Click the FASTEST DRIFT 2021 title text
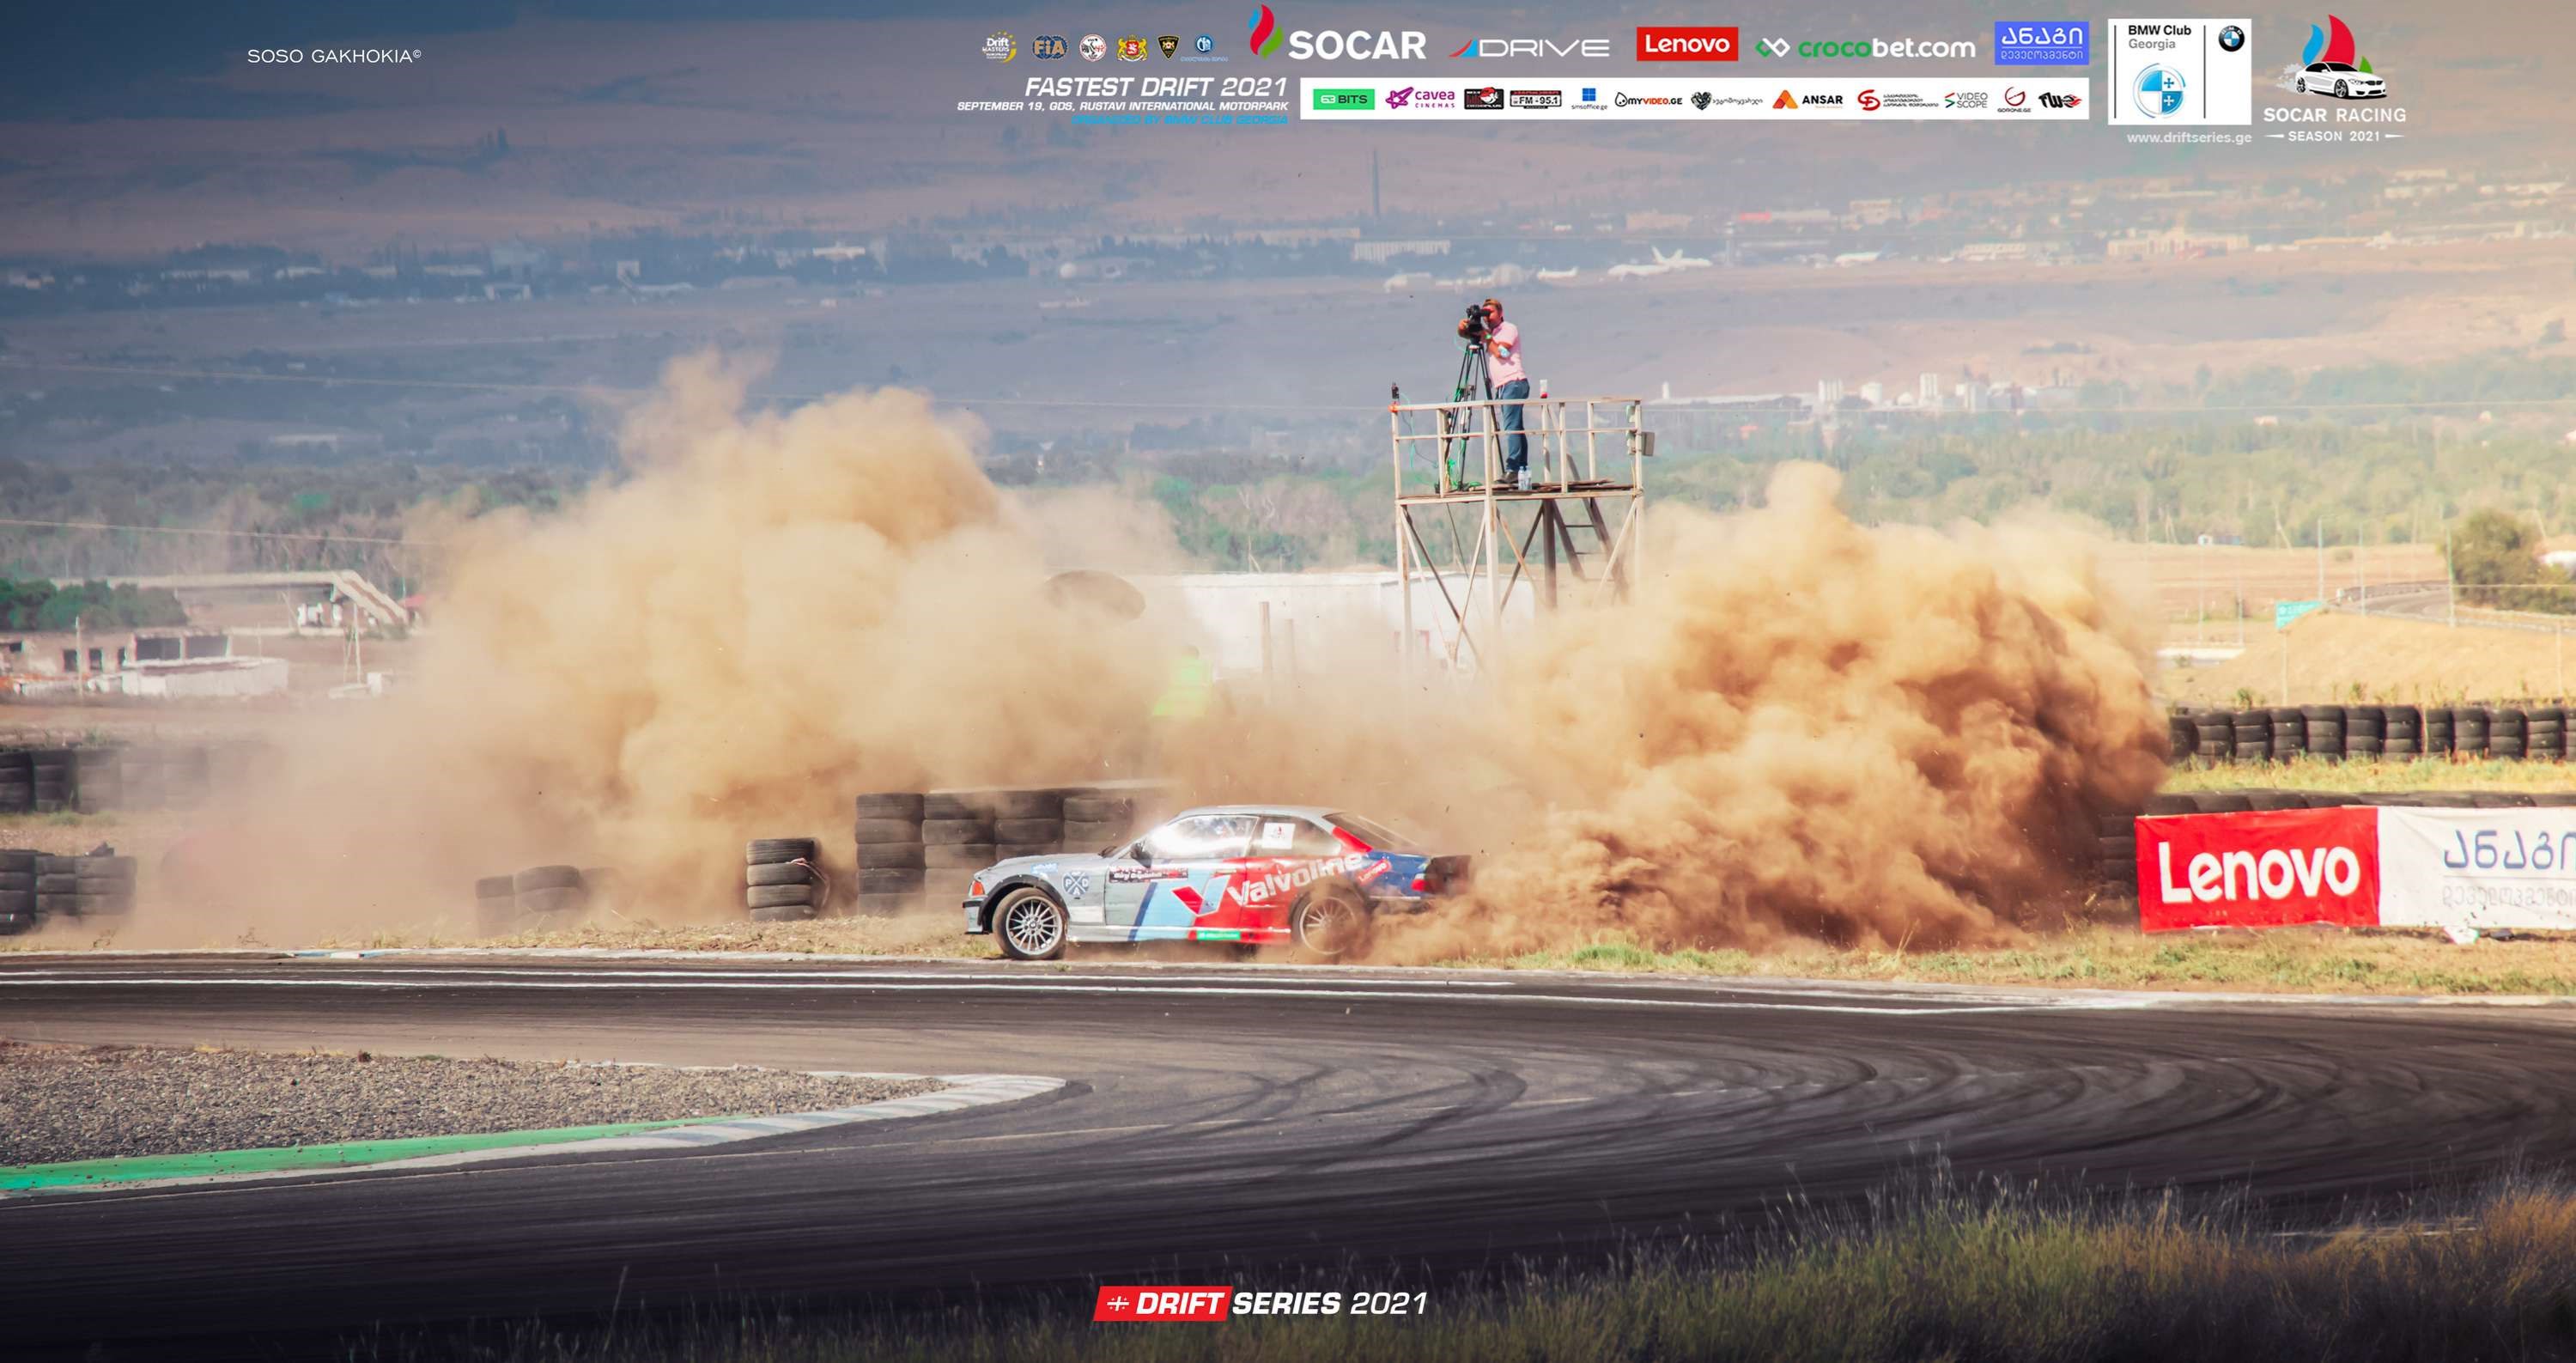This screenshot has width=2576, height=1363. tap(1155, 87)
